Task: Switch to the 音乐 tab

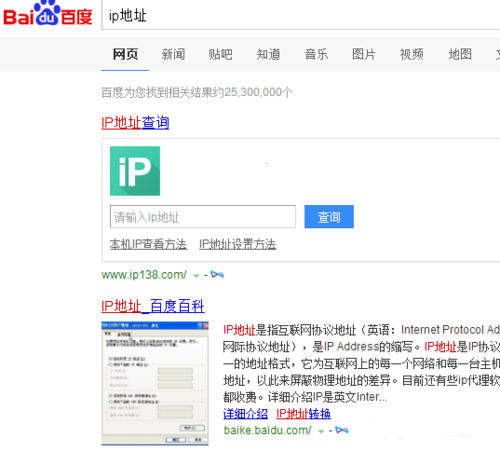Action: tap(316, 54)
